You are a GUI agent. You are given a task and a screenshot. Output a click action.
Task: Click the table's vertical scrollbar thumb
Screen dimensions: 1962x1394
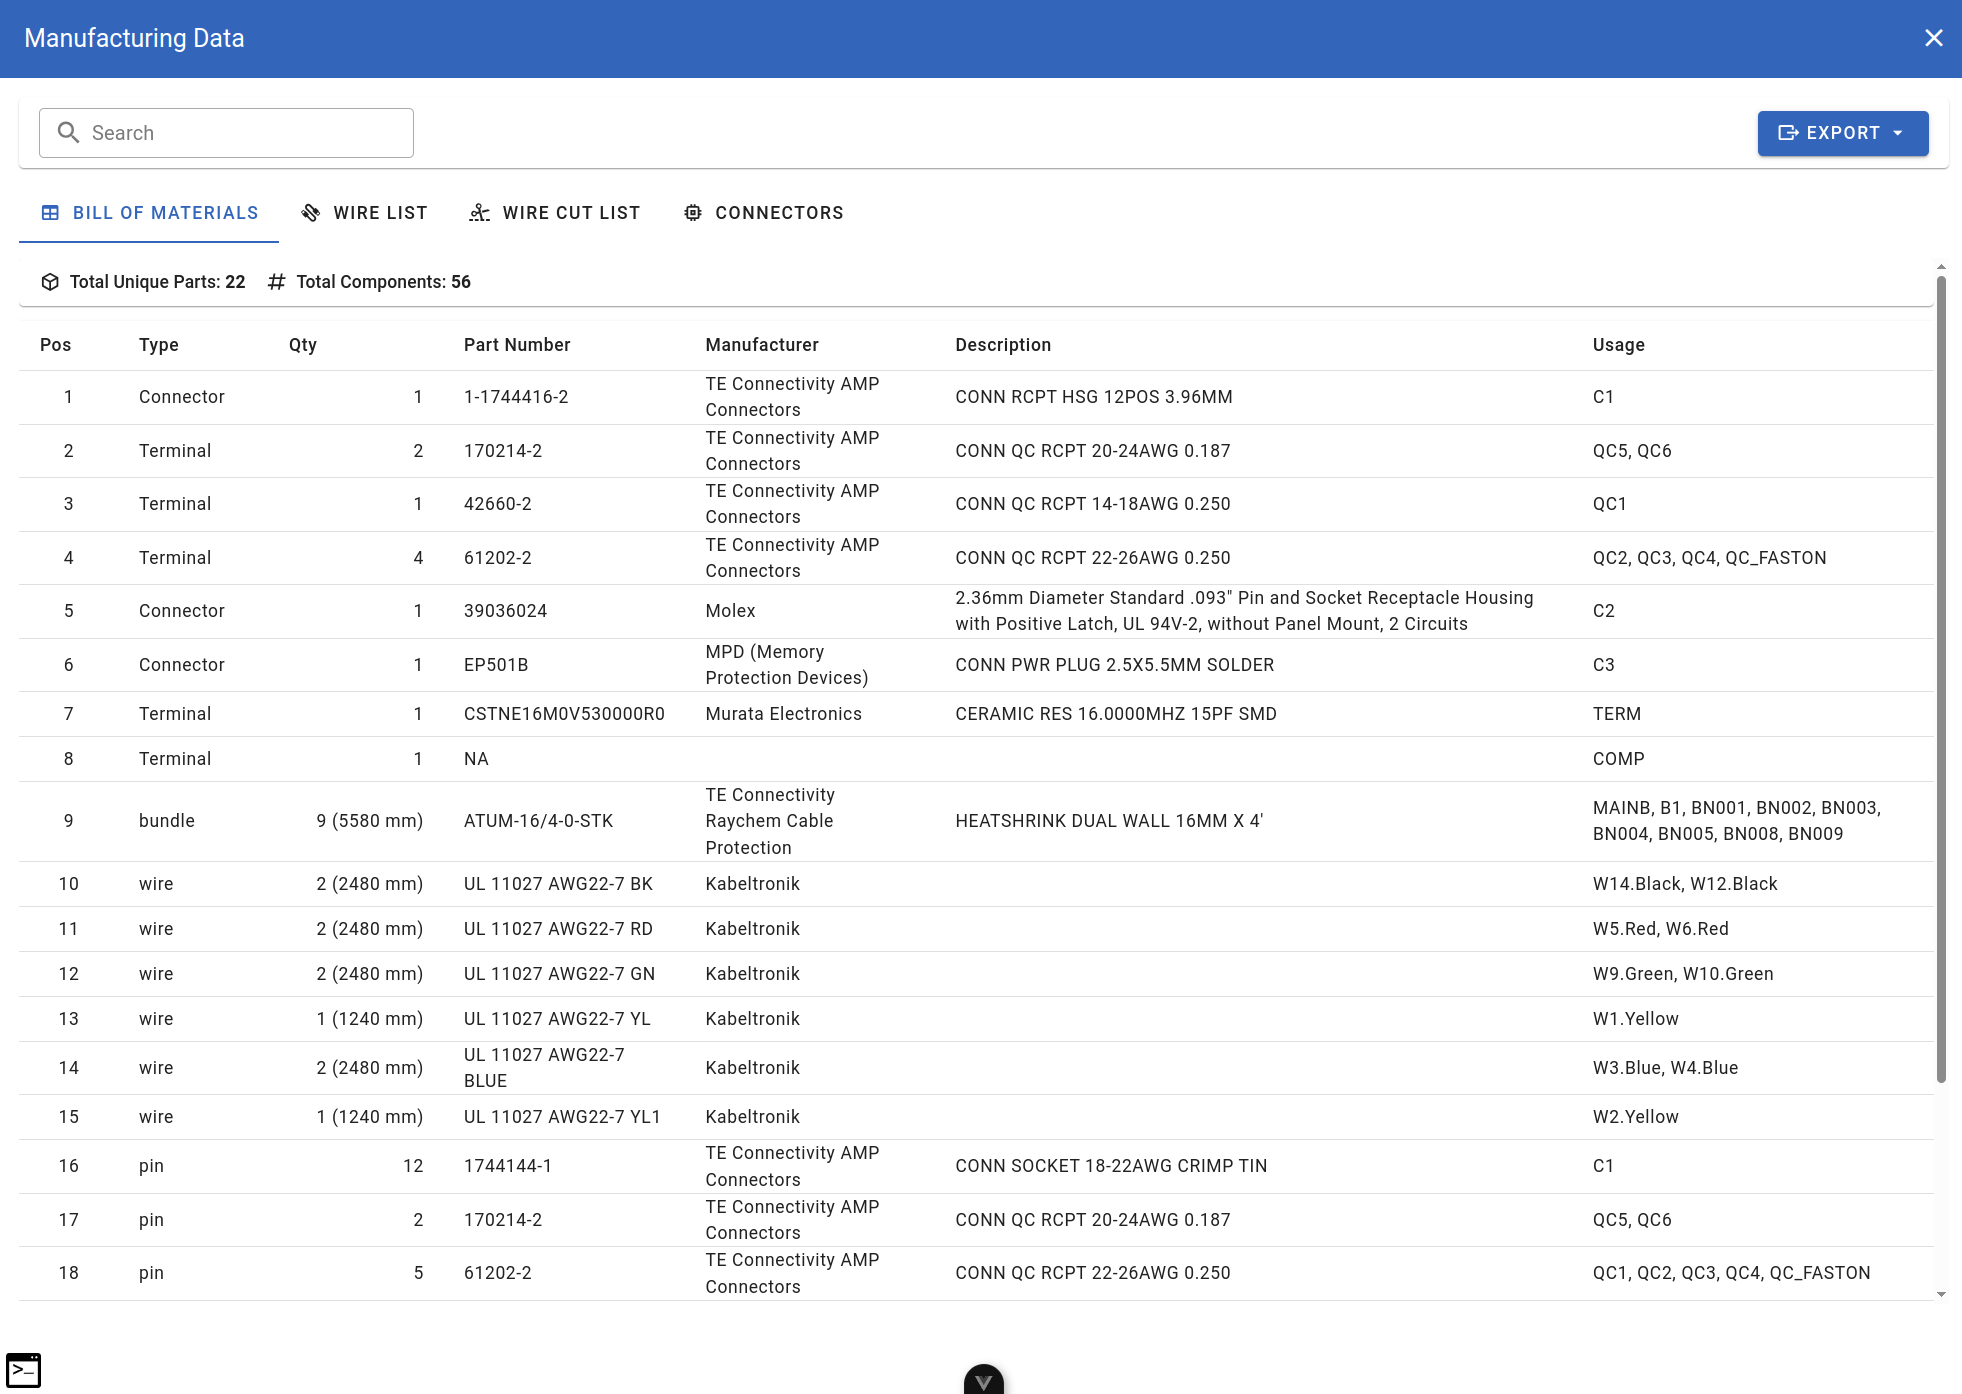(x=1941, y=680)
